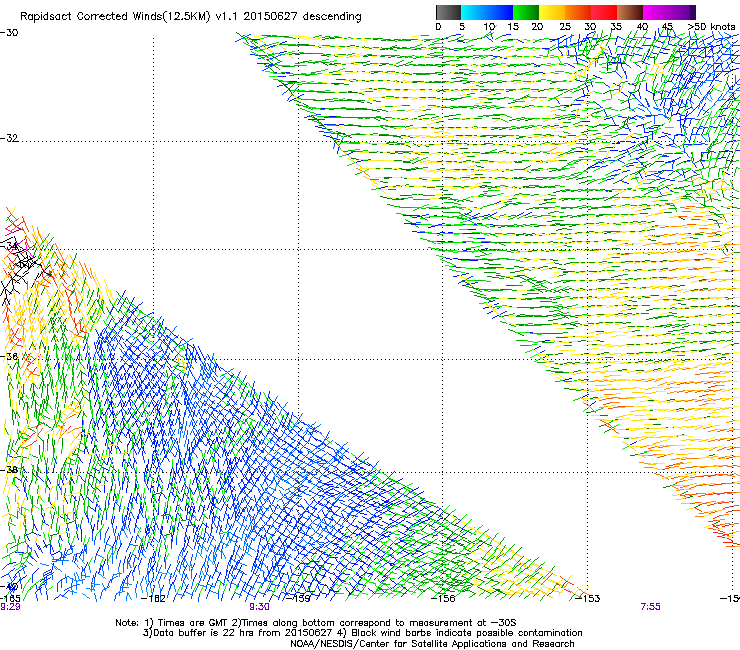Click the blue 10-15 knots legend swatch
This screenshot has height=650, width=740.
pyautogui.click(x=500, y=12)
